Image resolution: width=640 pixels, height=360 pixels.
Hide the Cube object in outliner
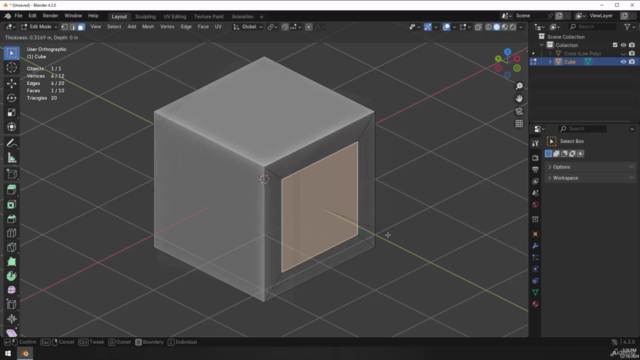[x=623, y=62]
